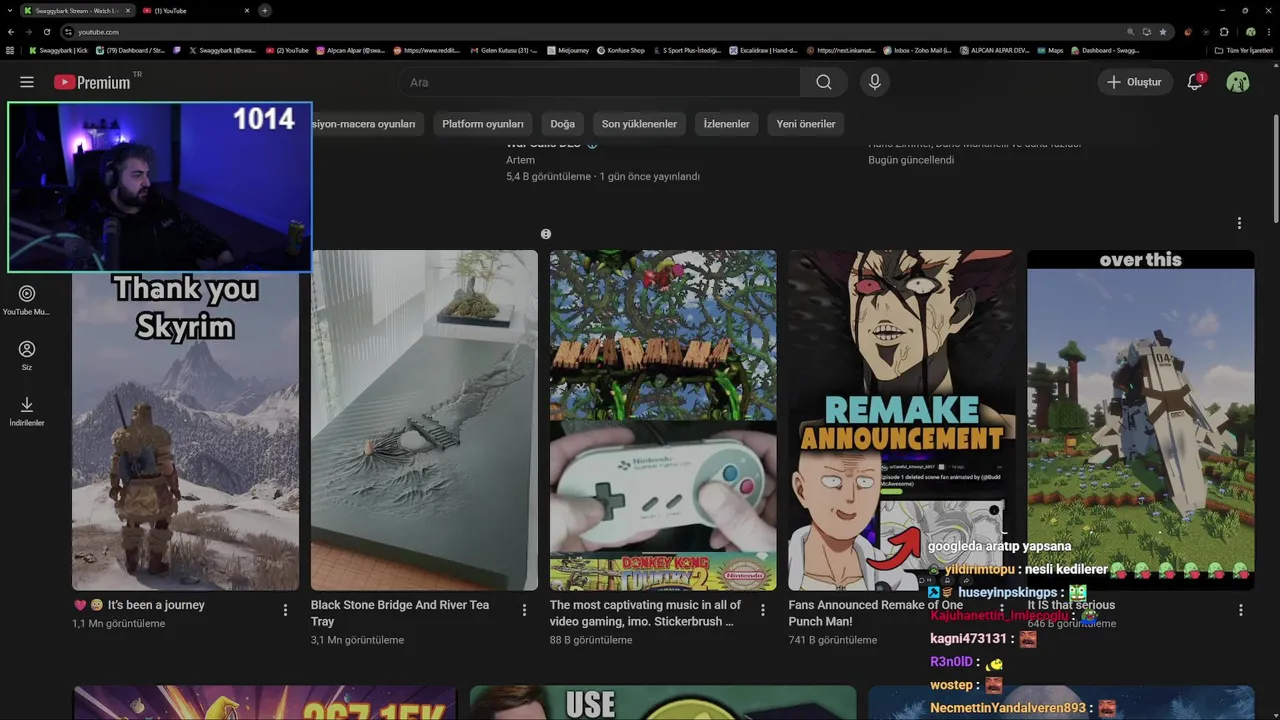Image resolution: width=1280 pixels, height=720 pixels.
Task: Open The most captivating music title link
Action: (645, 613)
